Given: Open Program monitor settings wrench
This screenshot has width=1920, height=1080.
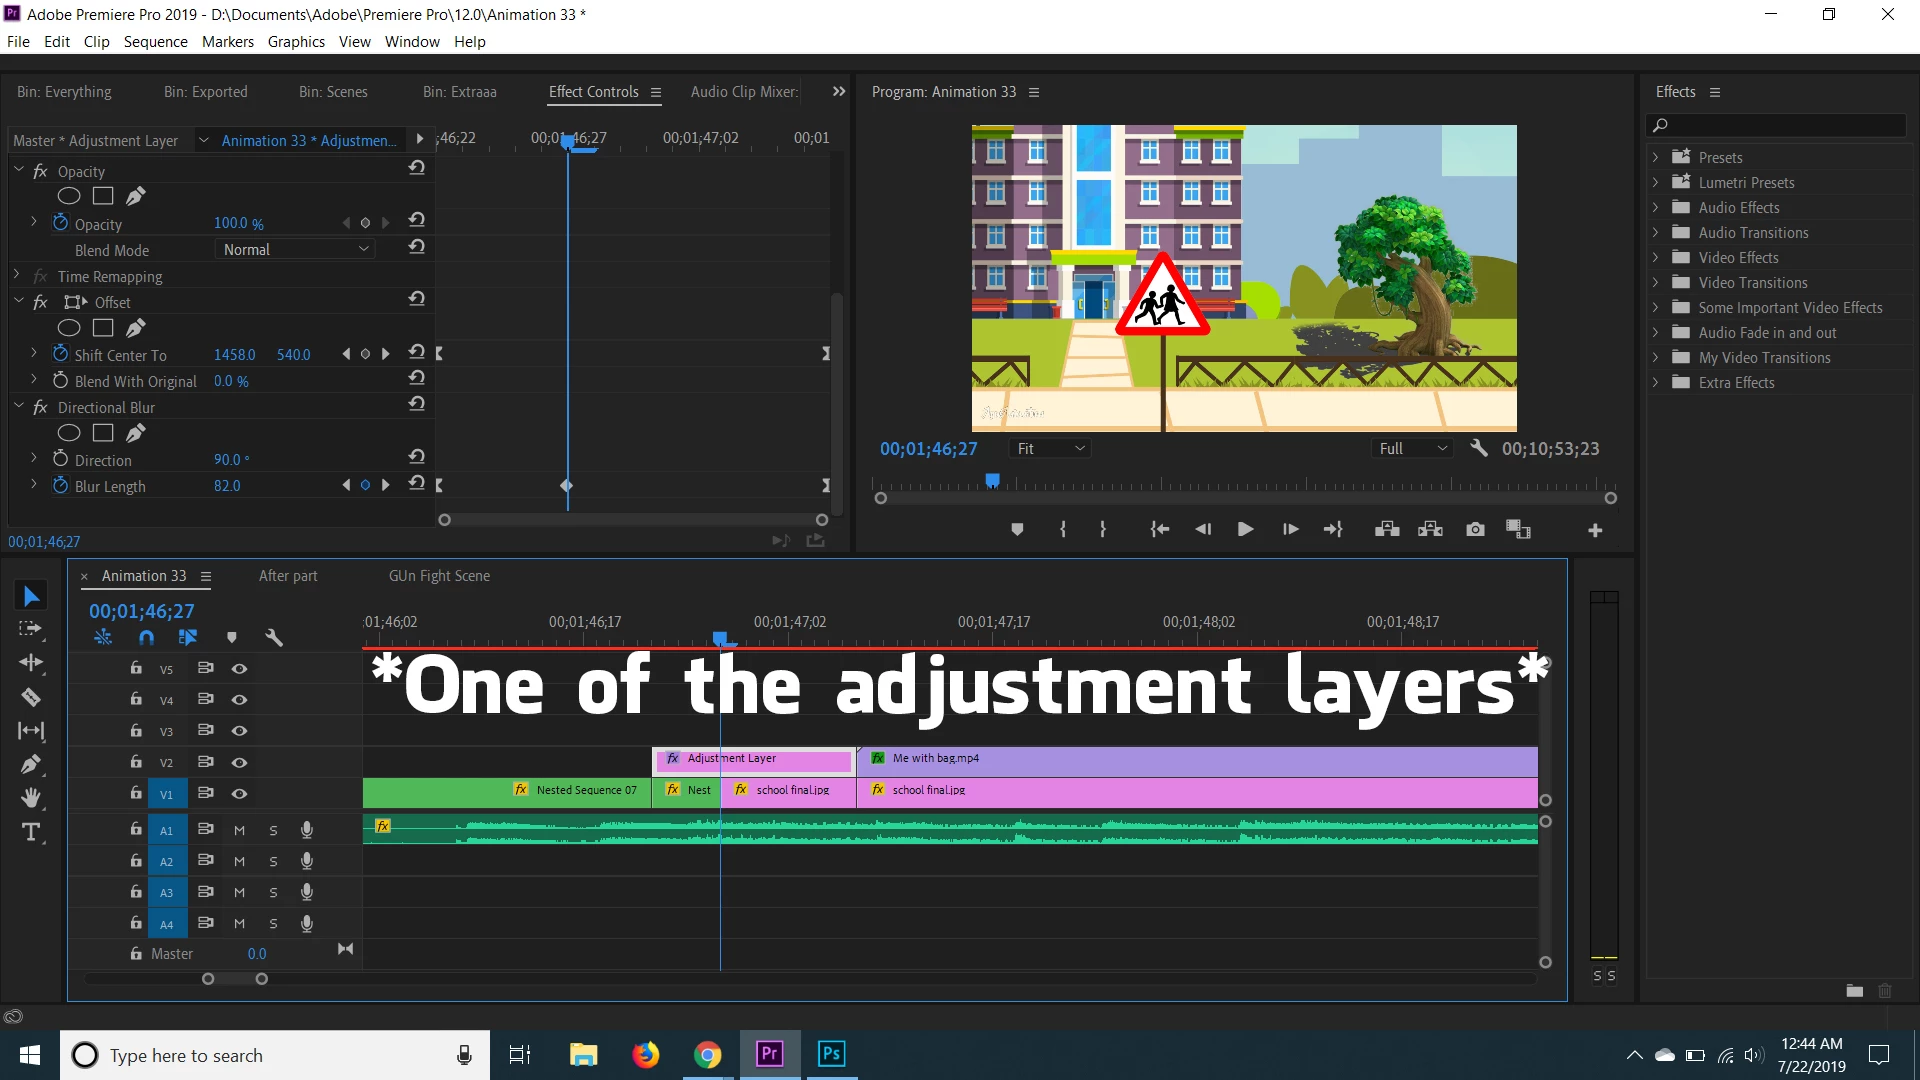Looking at the screenshot, I should coord(1479,448).
